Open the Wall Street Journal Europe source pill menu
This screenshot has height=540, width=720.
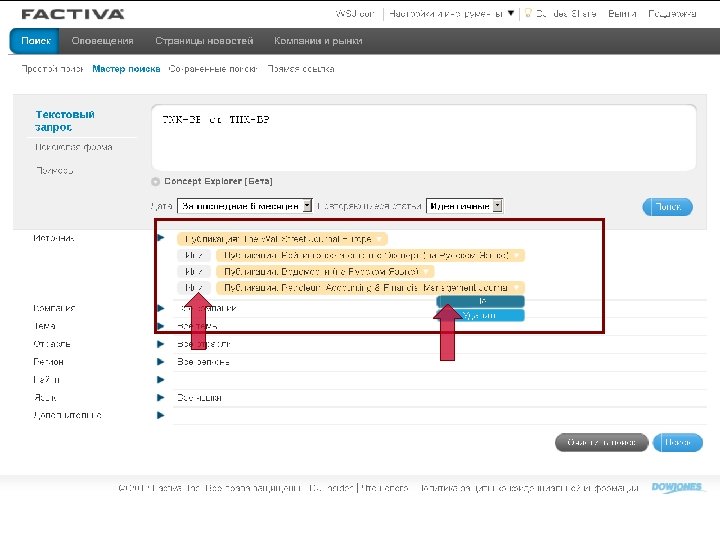pyautogui.click(x=380, y=239)
